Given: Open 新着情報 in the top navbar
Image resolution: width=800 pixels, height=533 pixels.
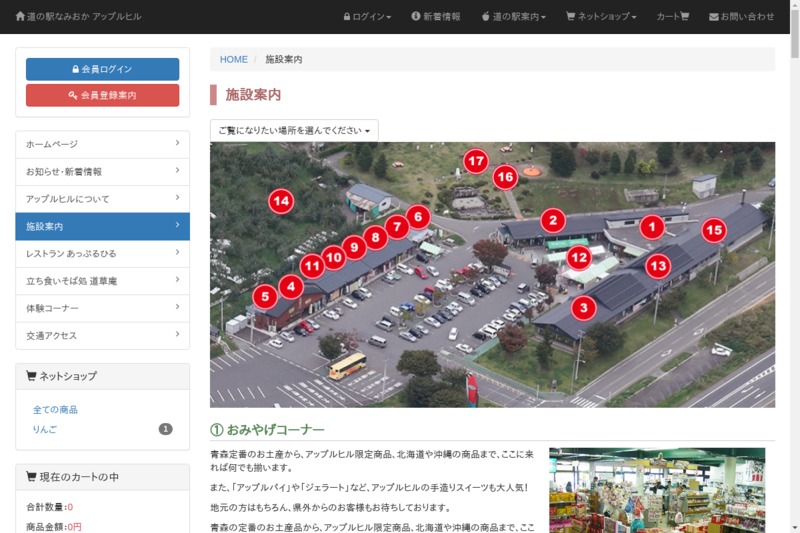Looking at the screenshot, I should pyautogui.click(x=435, y=17).
